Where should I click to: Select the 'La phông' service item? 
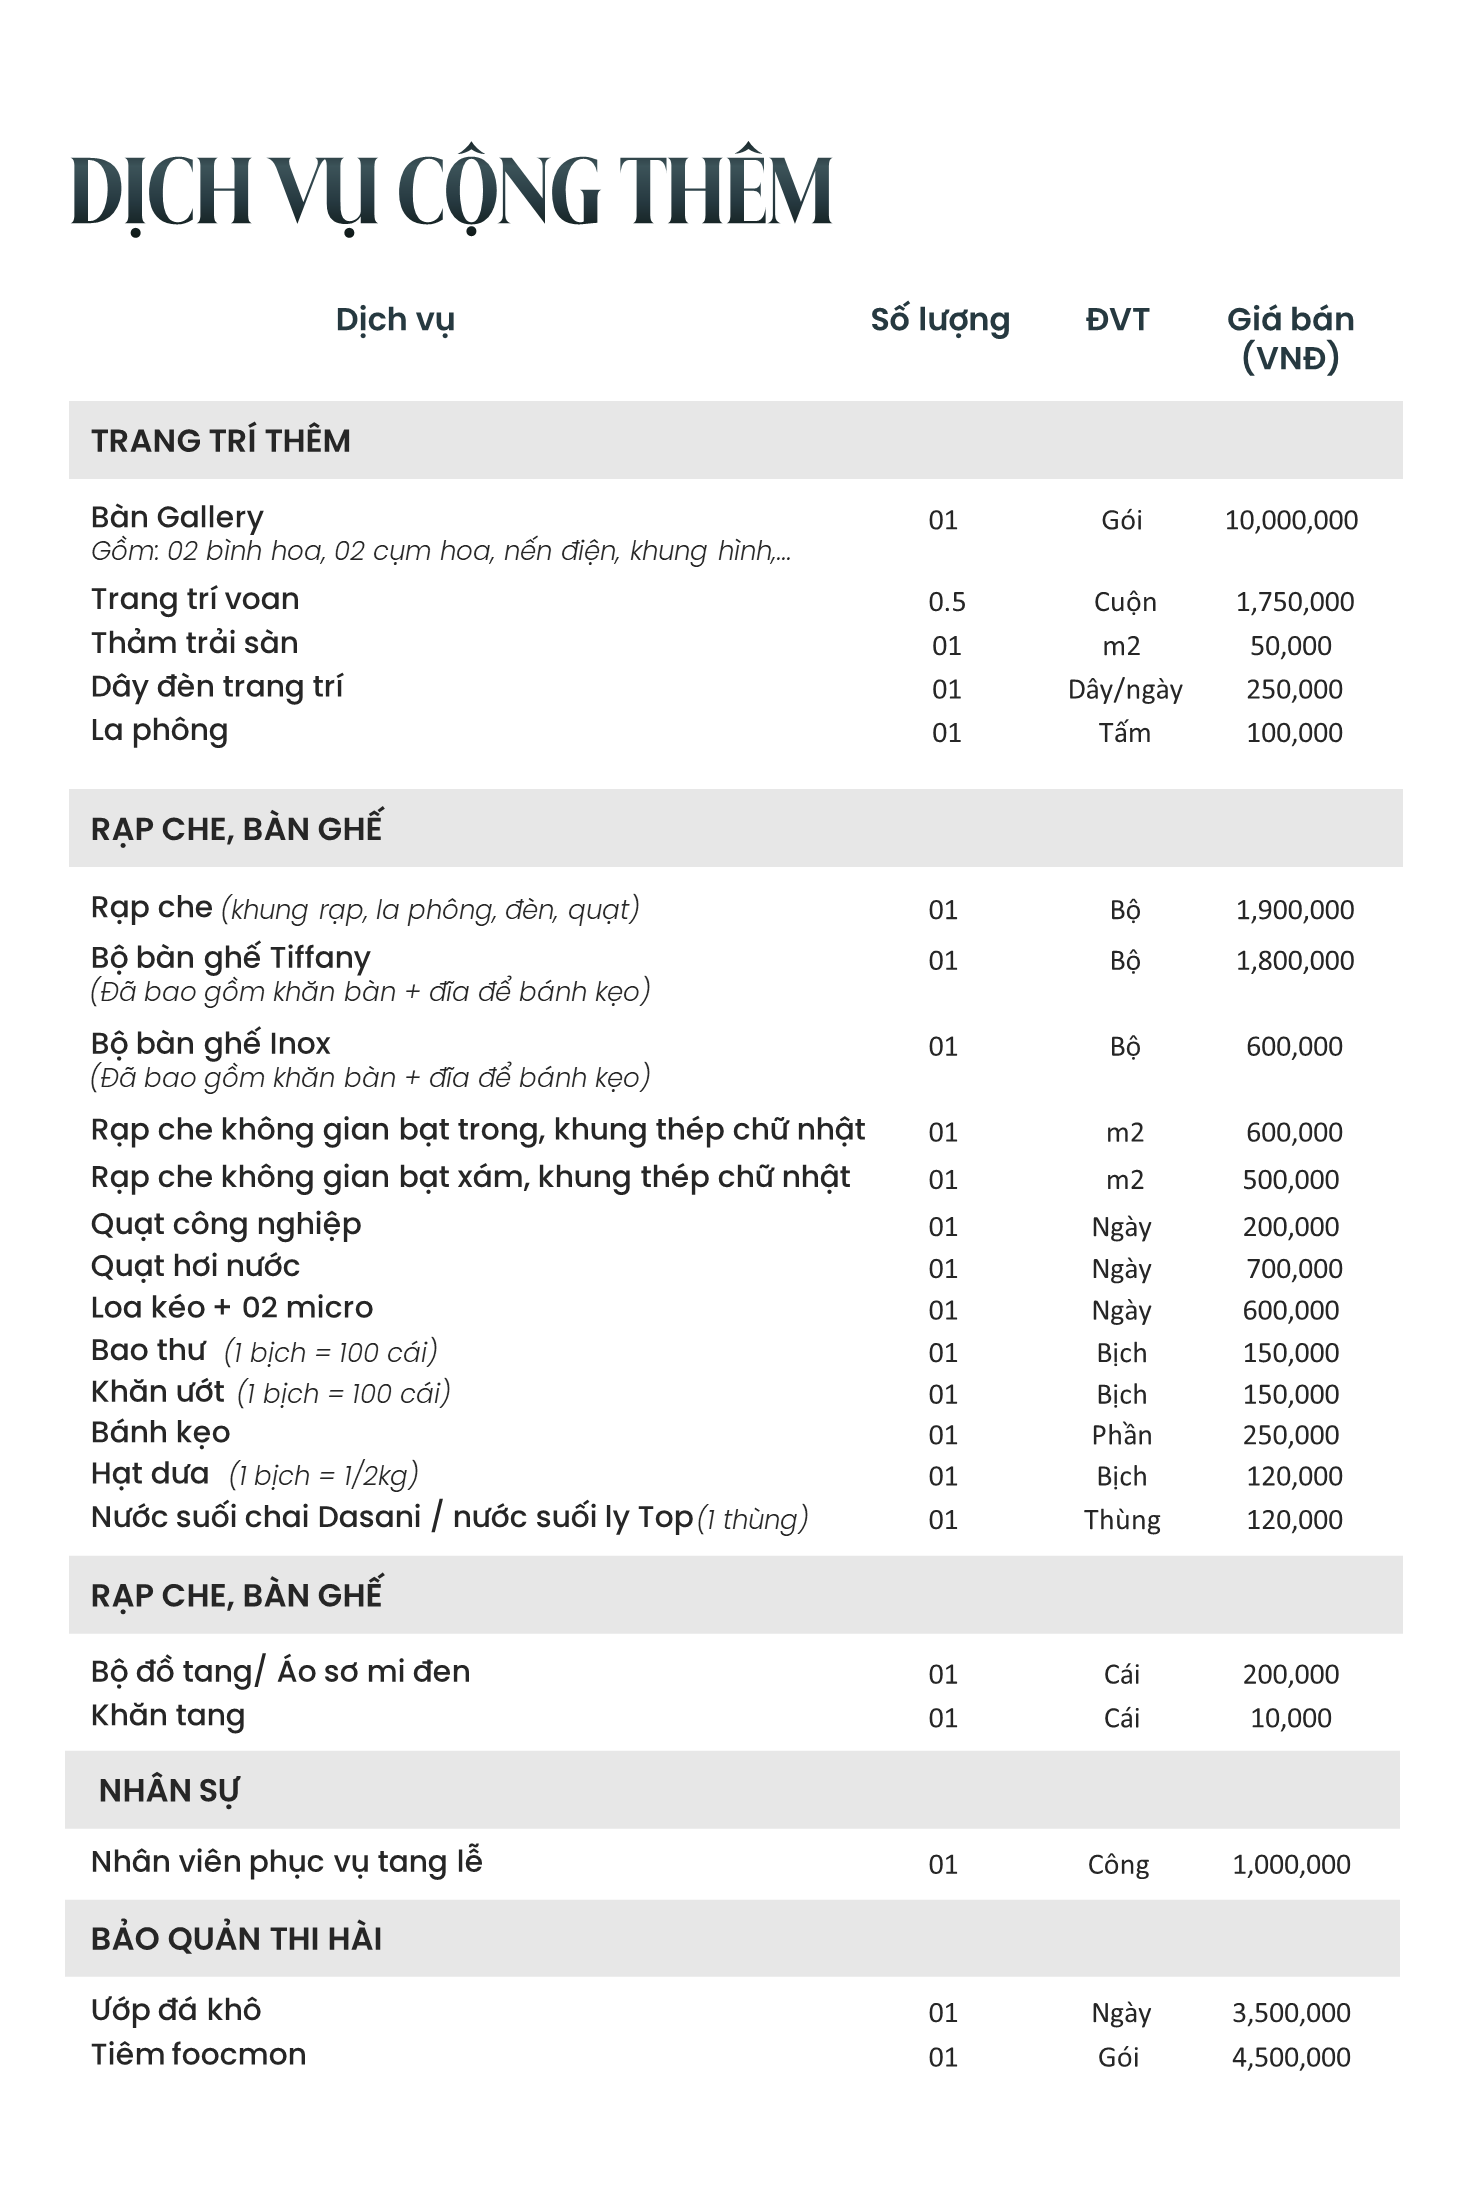159,730
